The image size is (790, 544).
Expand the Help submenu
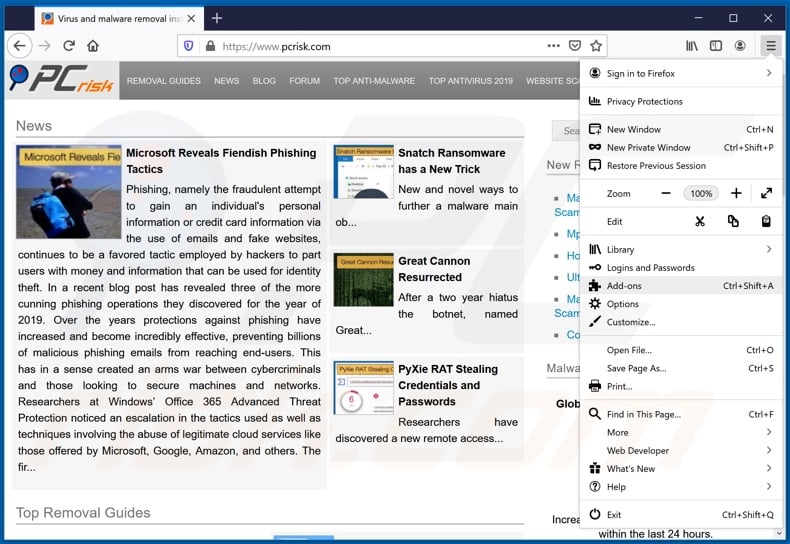click(x=681, y=487)
